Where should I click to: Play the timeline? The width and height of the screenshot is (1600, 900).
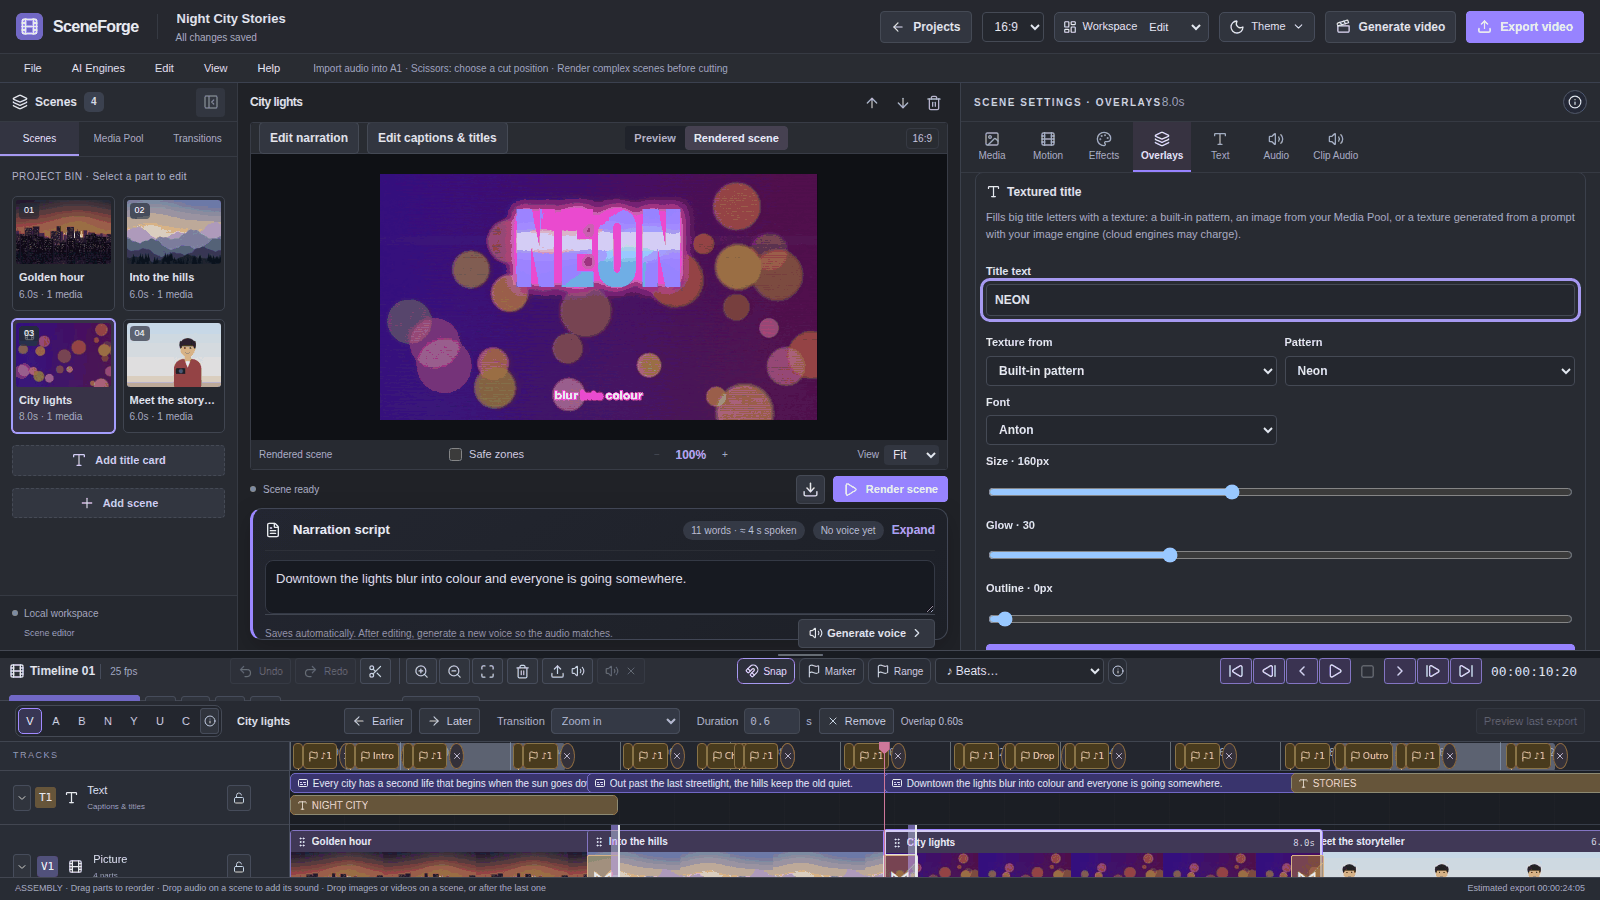(x=1335, y=671)
